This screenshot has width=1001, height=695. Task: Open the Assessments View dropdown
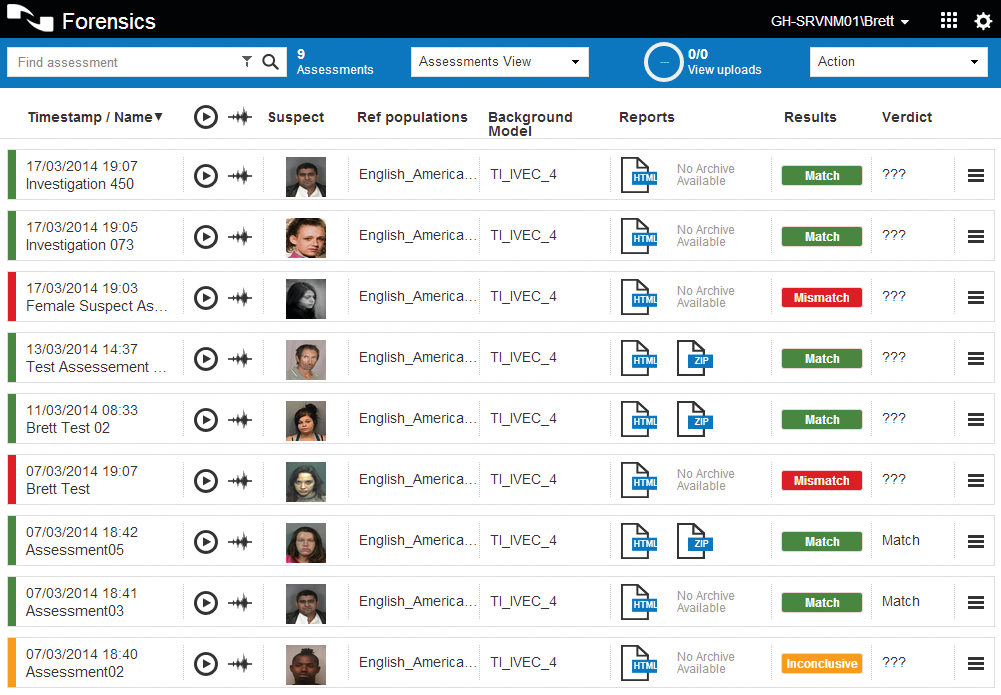pos(499,61)
